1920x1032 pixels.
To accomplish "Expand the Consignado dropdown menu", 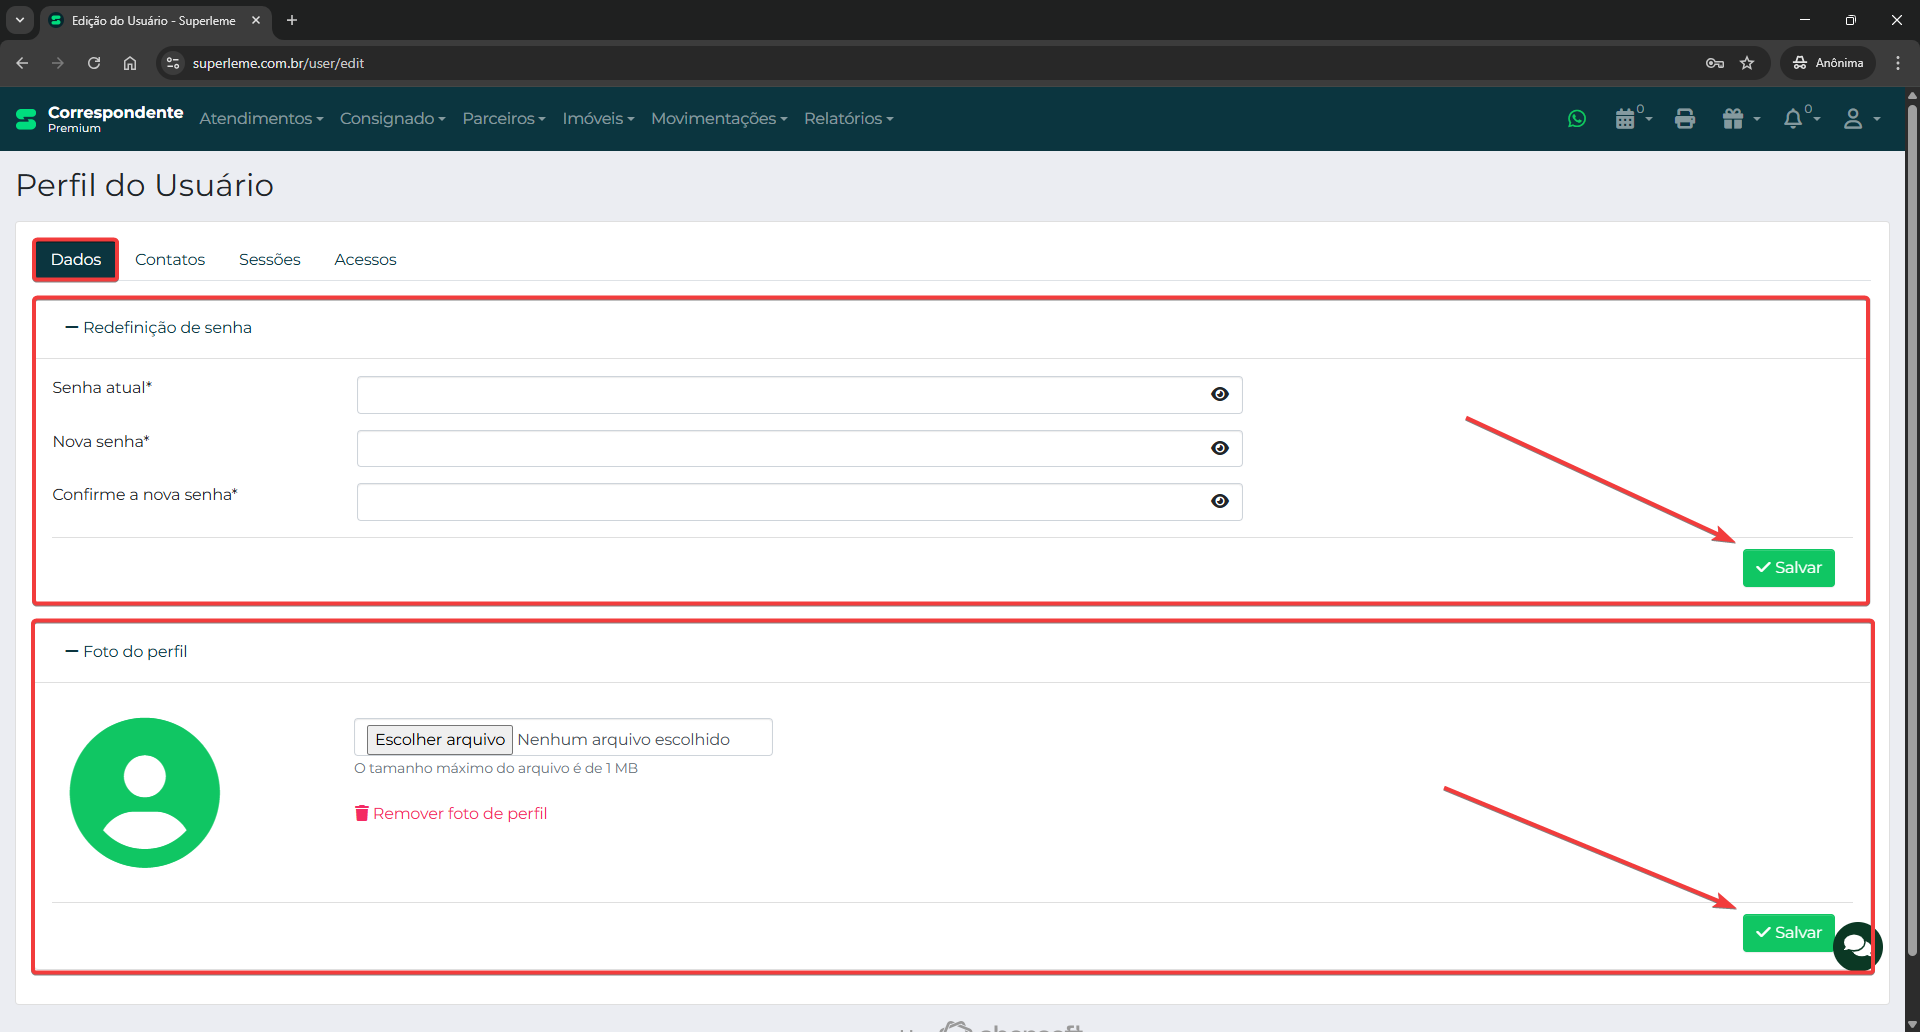I will [392, 119].
